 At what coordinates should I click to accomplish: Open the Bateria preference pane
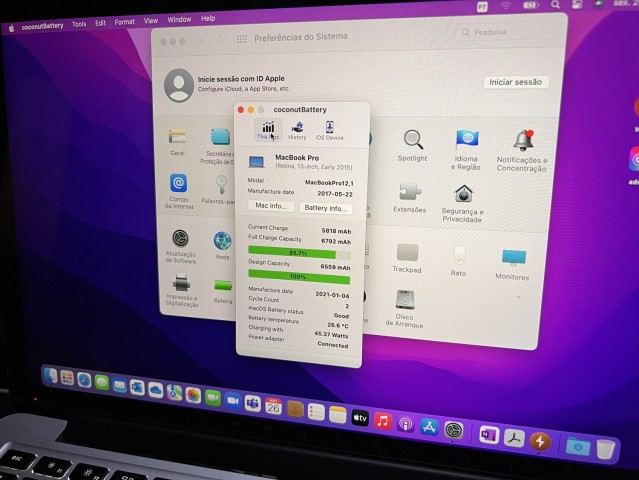click(223, 291)
